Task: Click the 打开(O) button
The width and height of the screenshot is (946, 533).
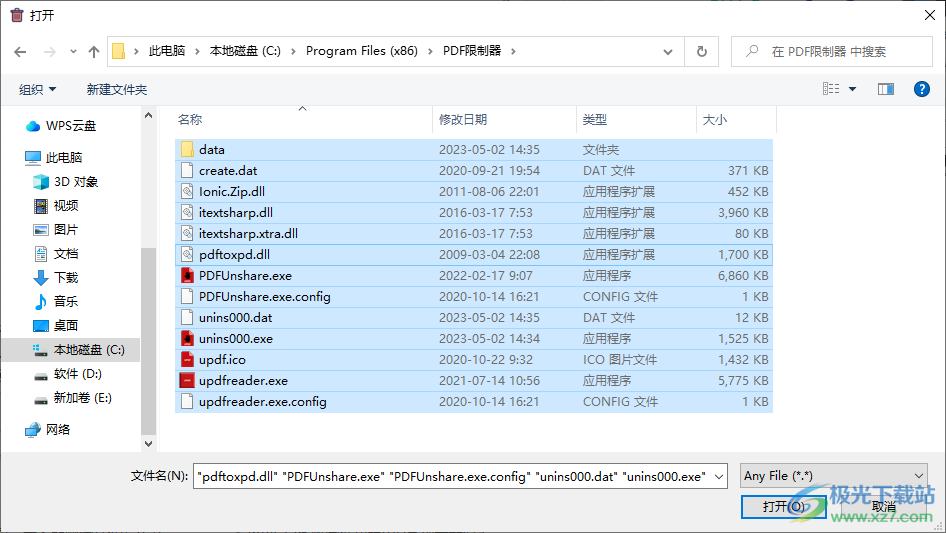Action: pyautogui.click(x=783, y=506)
